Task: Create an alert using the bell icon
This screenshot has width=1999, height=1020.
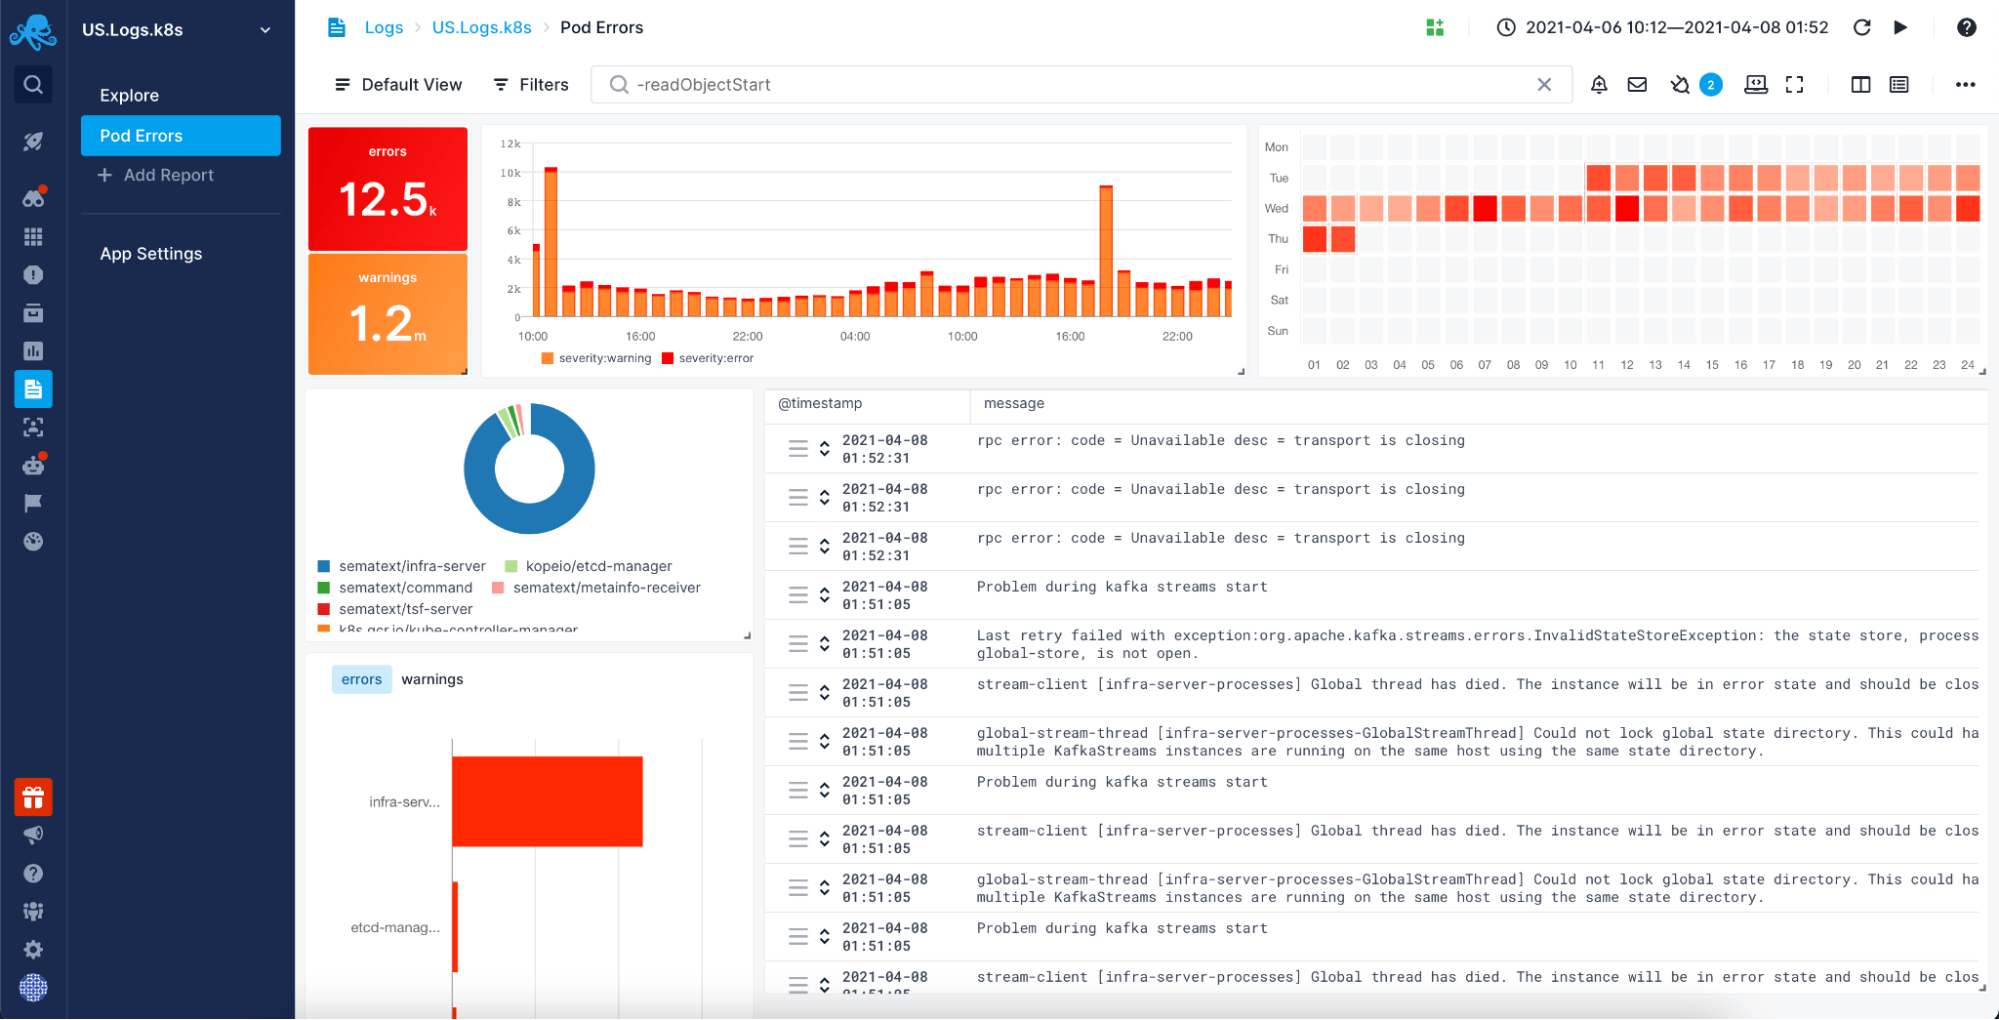Action: tap(1599, 85)
